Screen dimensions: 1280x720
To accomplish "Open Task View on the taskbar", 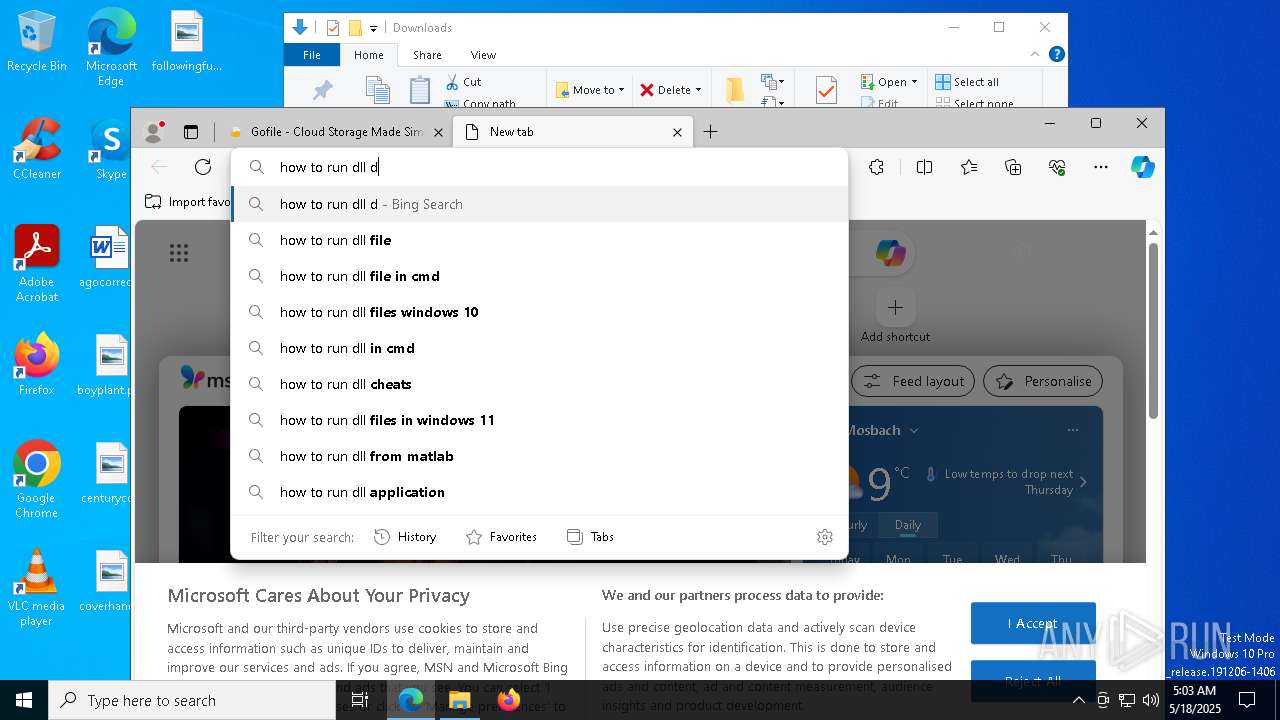I will (360, 700).
